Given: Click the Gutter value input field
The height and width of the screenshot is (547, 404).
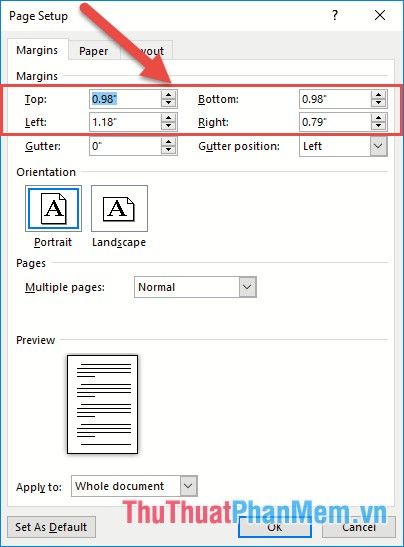Looking at the screenshot, I should [x=125, y=146].
